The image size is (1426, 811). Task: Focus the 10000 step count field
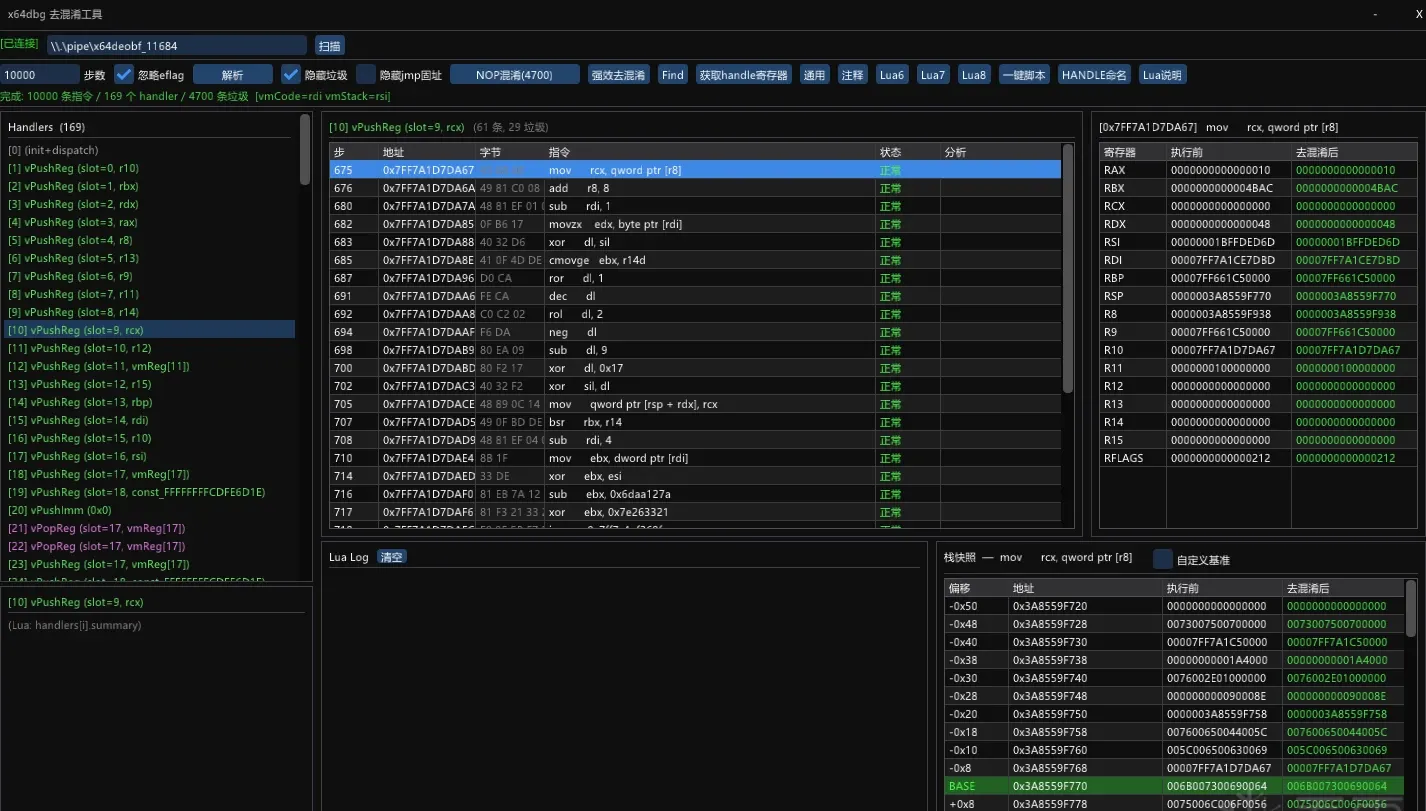pos(40,75)
